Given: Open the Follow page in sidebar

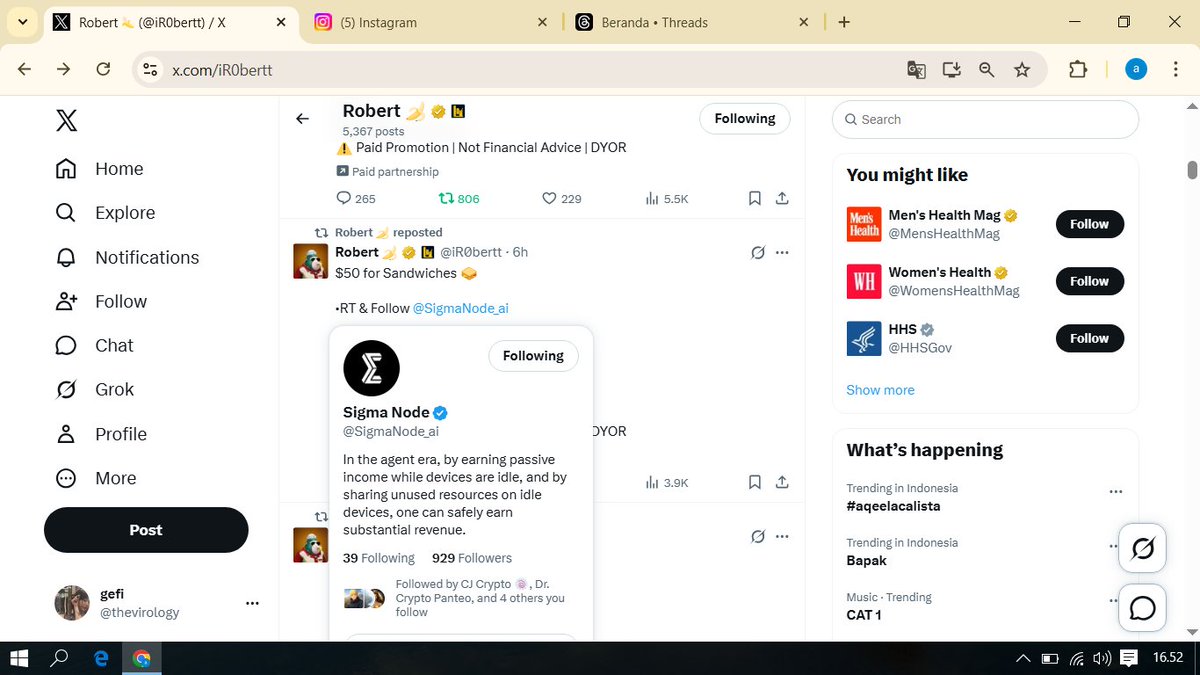Looking at the screenshot, I should point(102,301).
